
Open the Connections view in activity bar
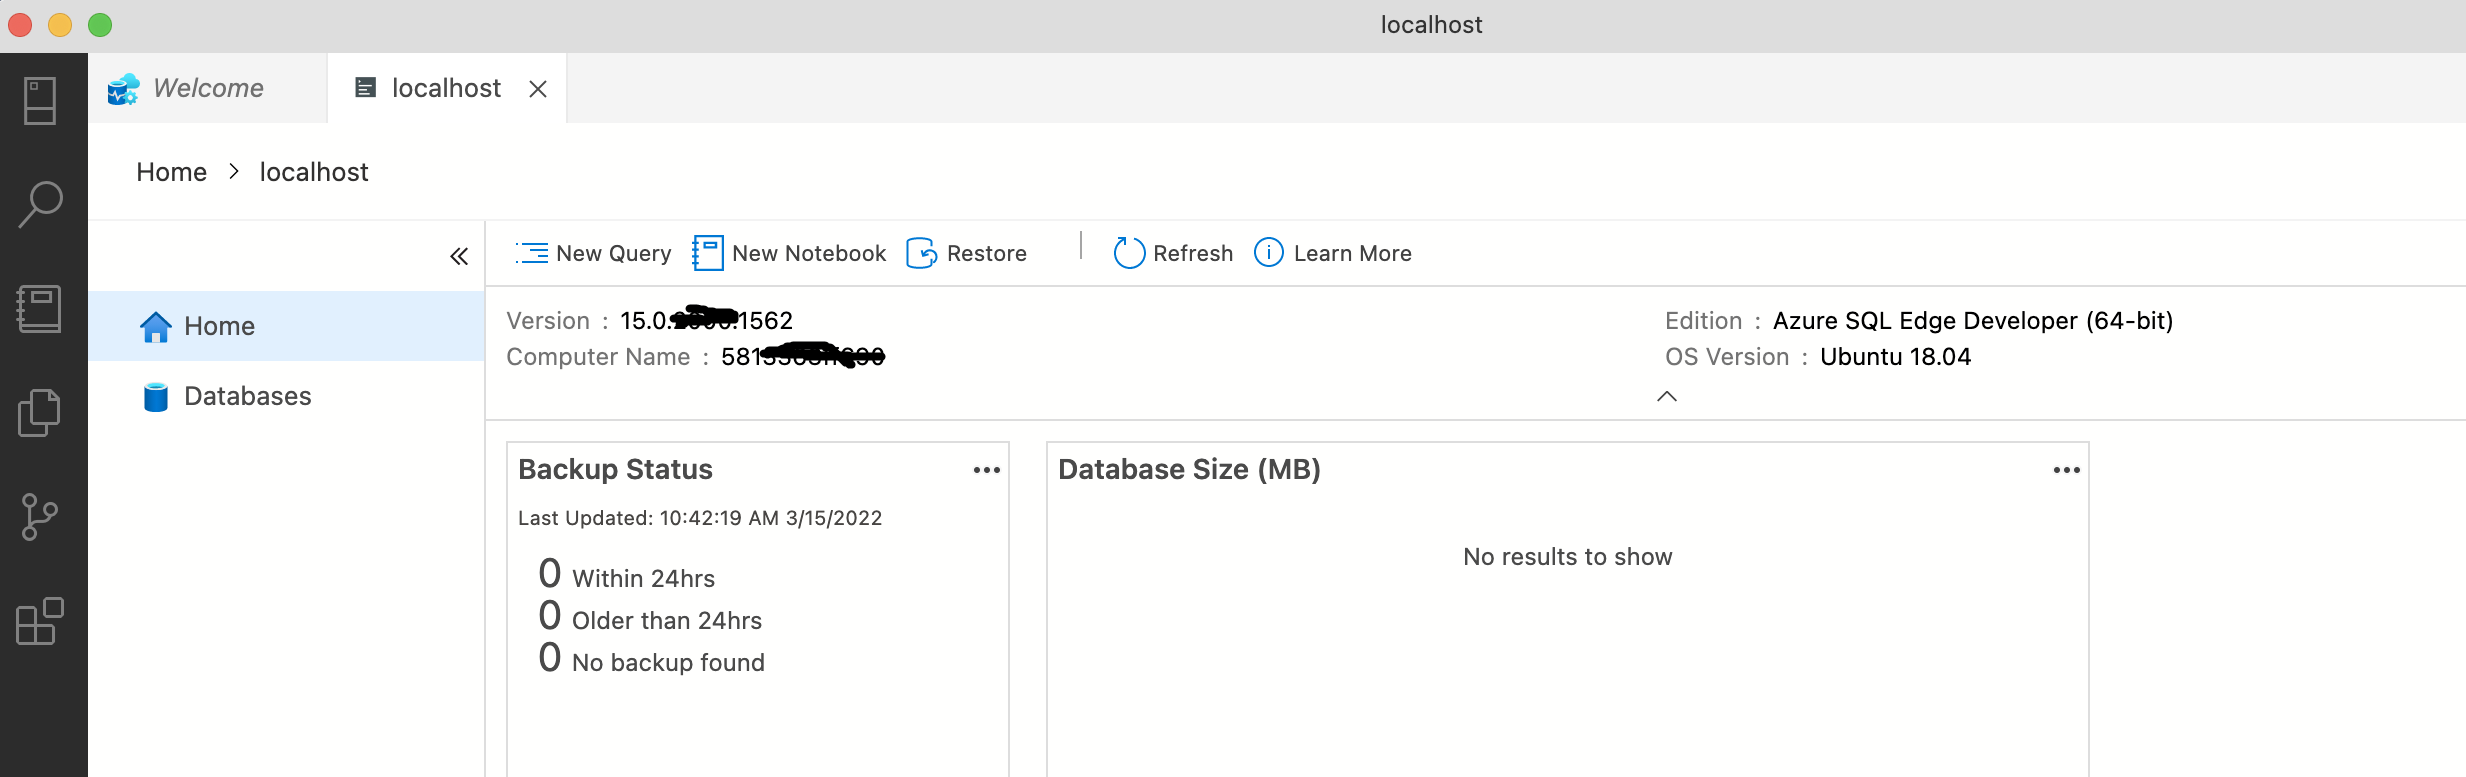coord(40,101)
